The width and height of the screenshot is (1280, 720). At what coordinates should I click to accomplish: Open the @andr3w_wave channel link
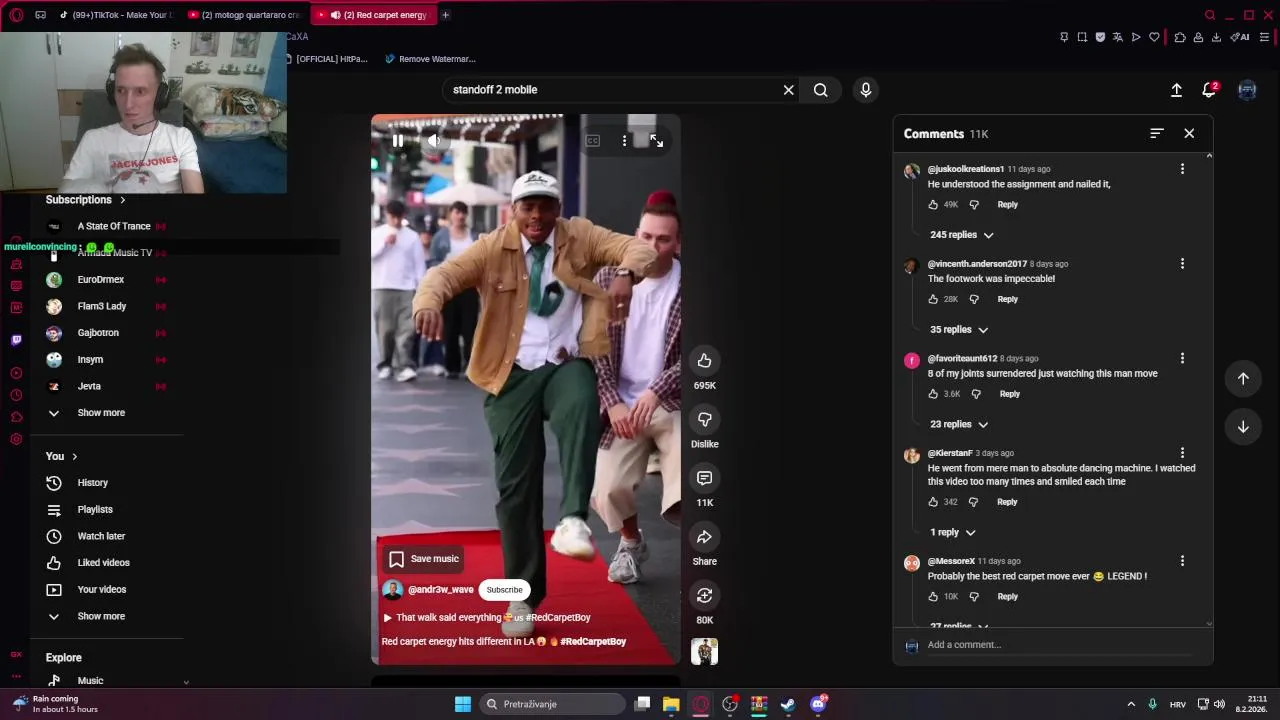tap(440, 590)
